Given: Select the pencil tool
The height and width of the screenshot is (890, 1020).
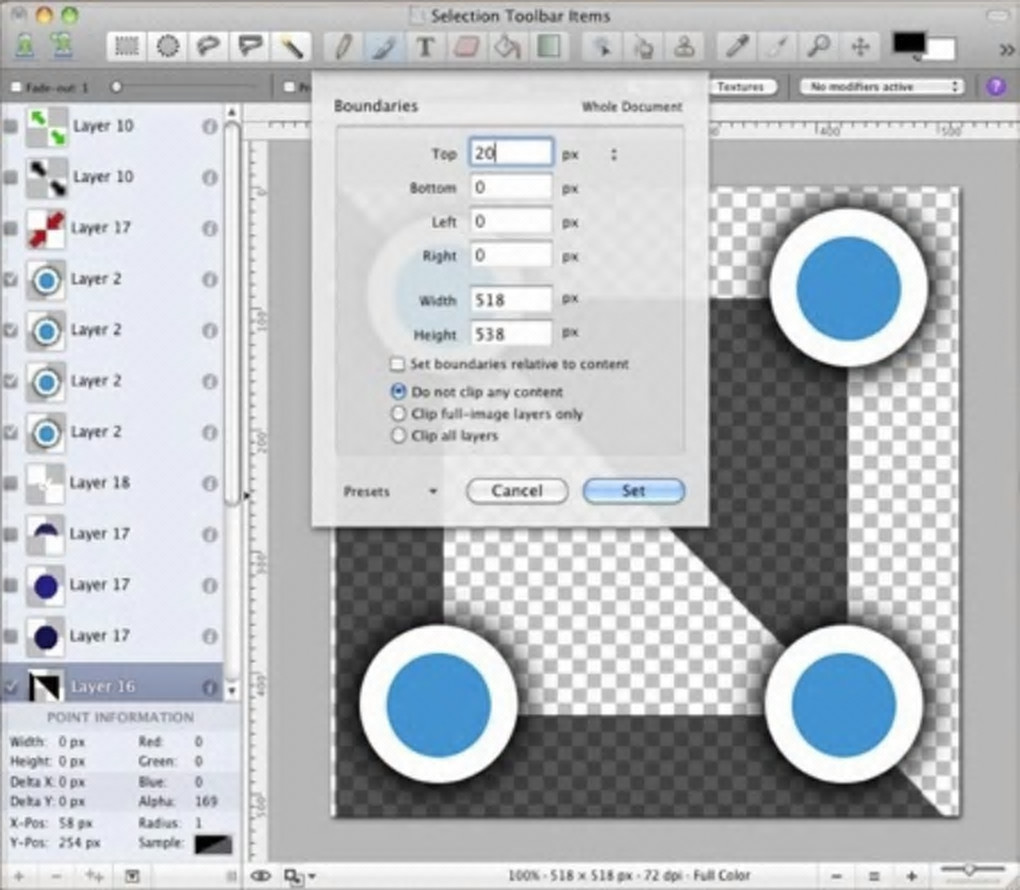Looking at the screenshot, I should tap(343, 47).
